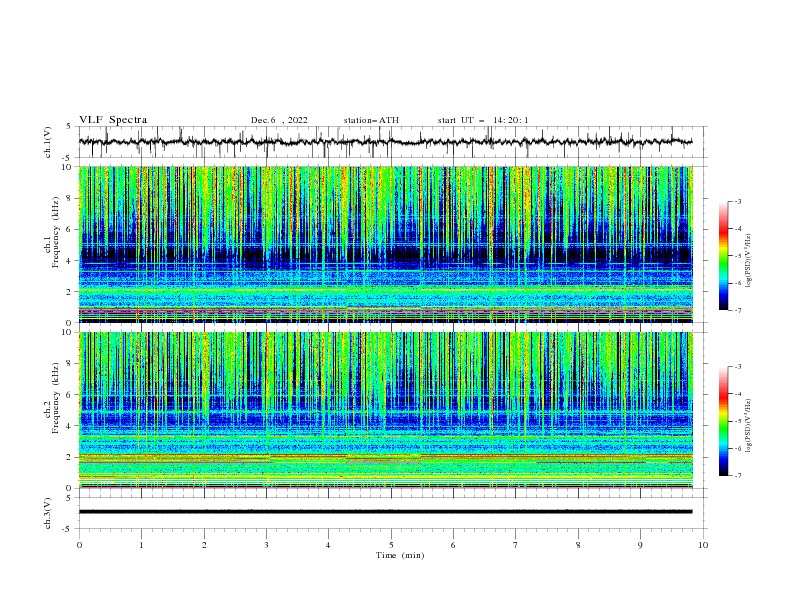Click the log(PSD) label beside ch.1 colorbar
Screen dimensions: 792x612
tap(749, 260)
